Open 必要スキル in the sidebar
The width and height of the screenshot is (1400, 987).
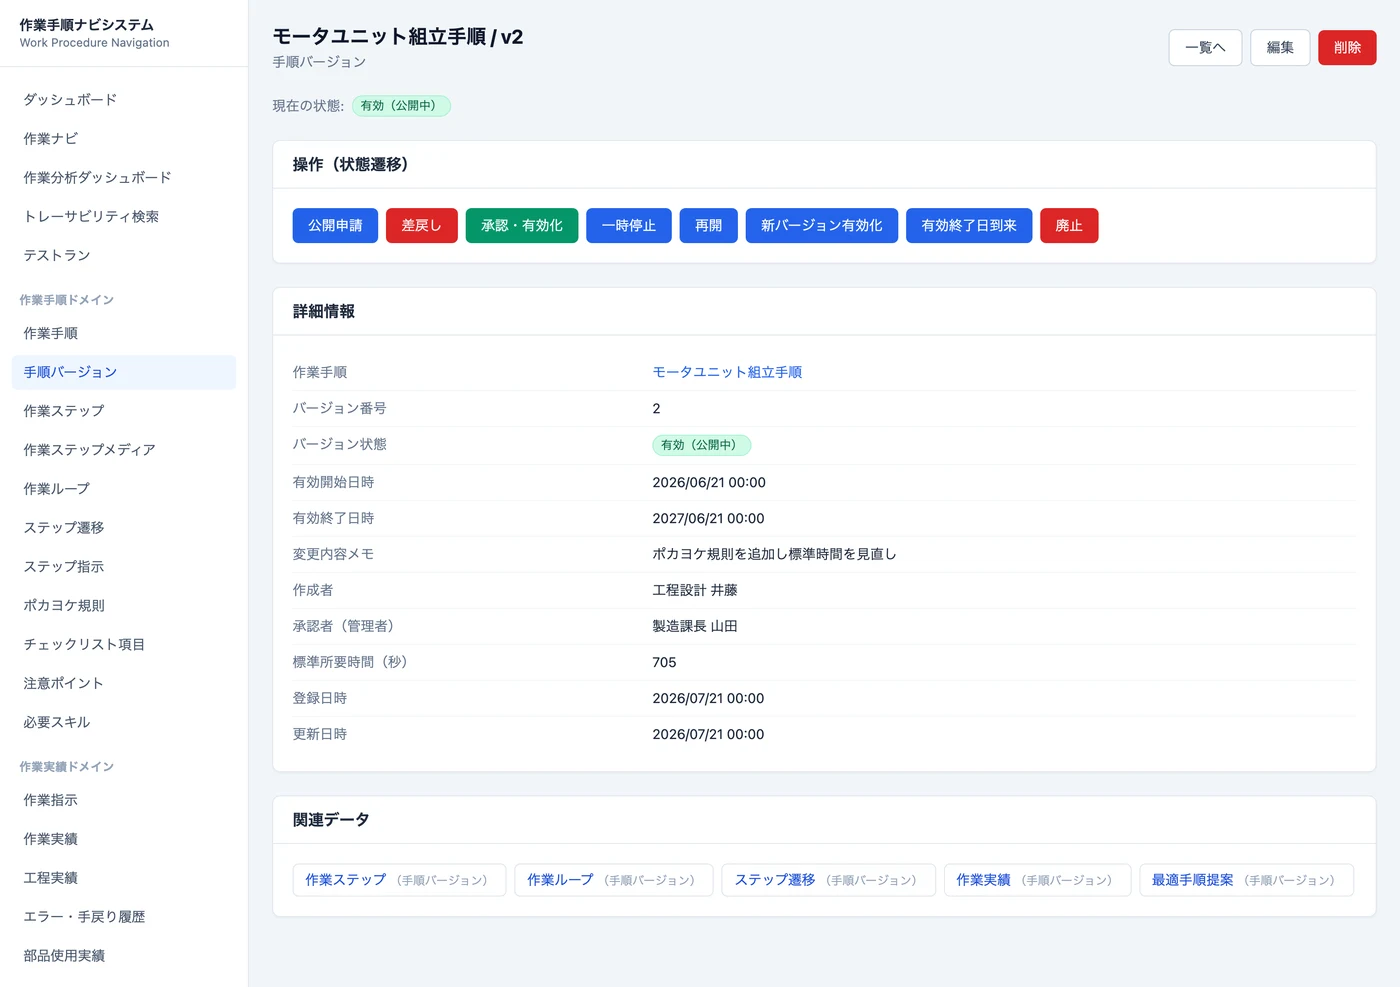[124, 723]
